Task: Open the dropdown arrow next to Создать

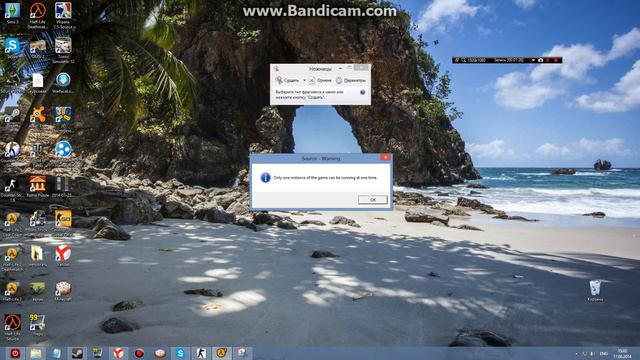Action: (x=304, y=80)
